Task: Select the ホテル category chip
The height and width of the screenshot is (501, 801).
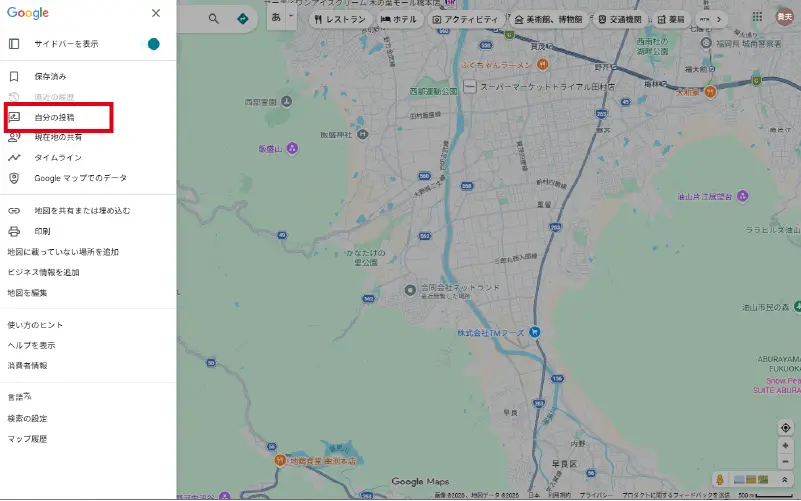Action: [x=399, y=19]
